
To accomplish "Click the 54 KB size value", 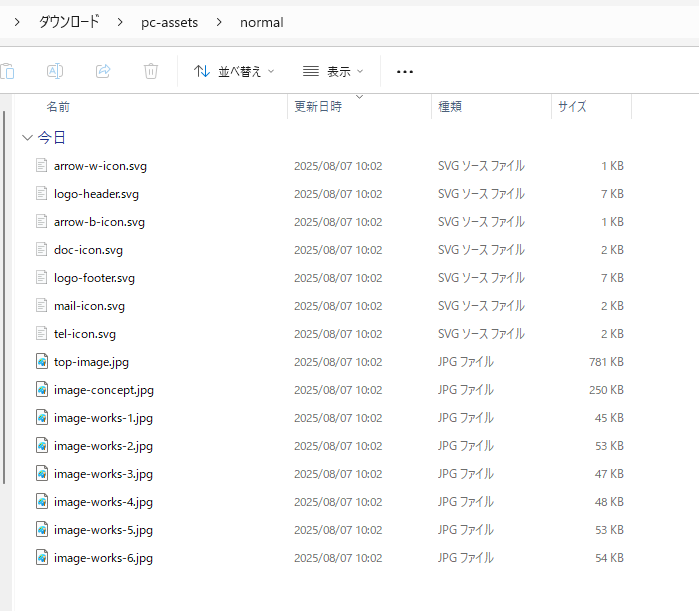I will click(609, 558).
